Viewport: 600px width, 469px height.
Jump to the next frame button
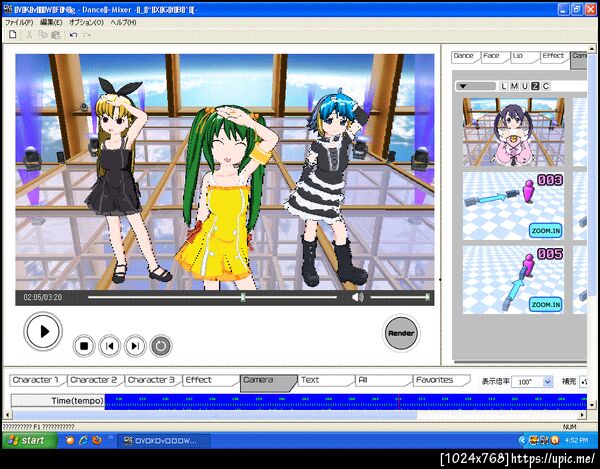point(135,346)
